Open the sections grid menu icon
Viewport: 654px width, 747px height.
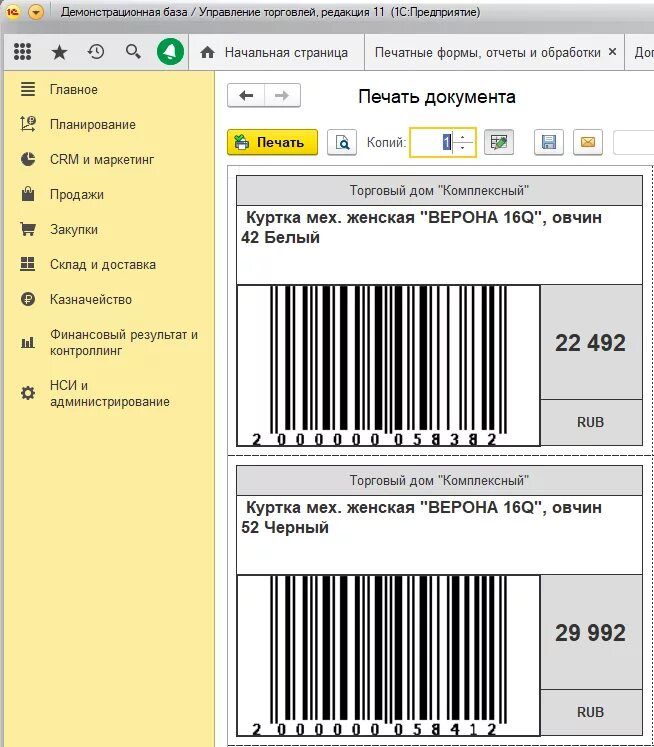pos(22,51)
